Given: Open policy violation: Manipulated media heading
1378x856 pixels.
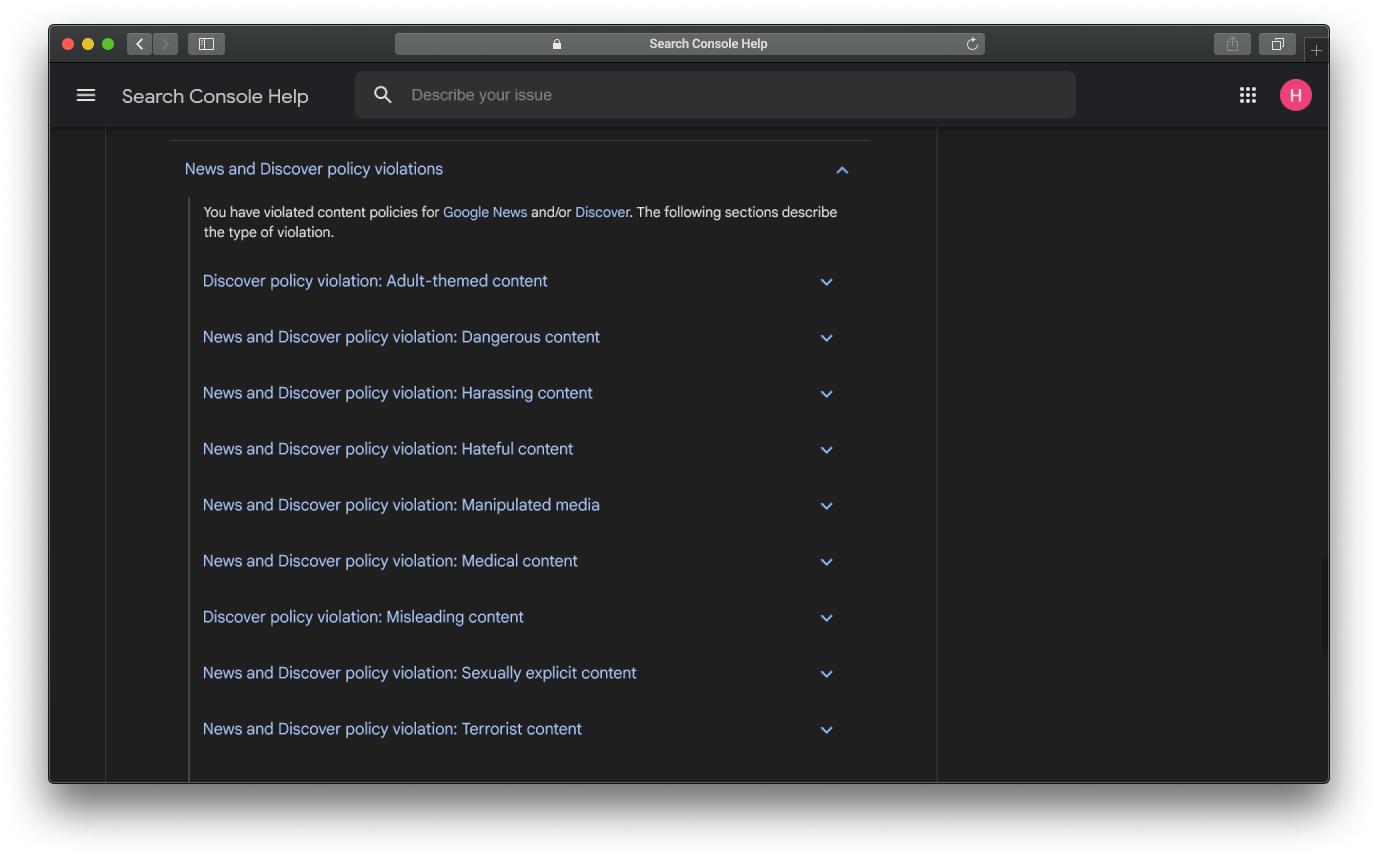Looking at the screenshot, I should click(x=401, y=505).
